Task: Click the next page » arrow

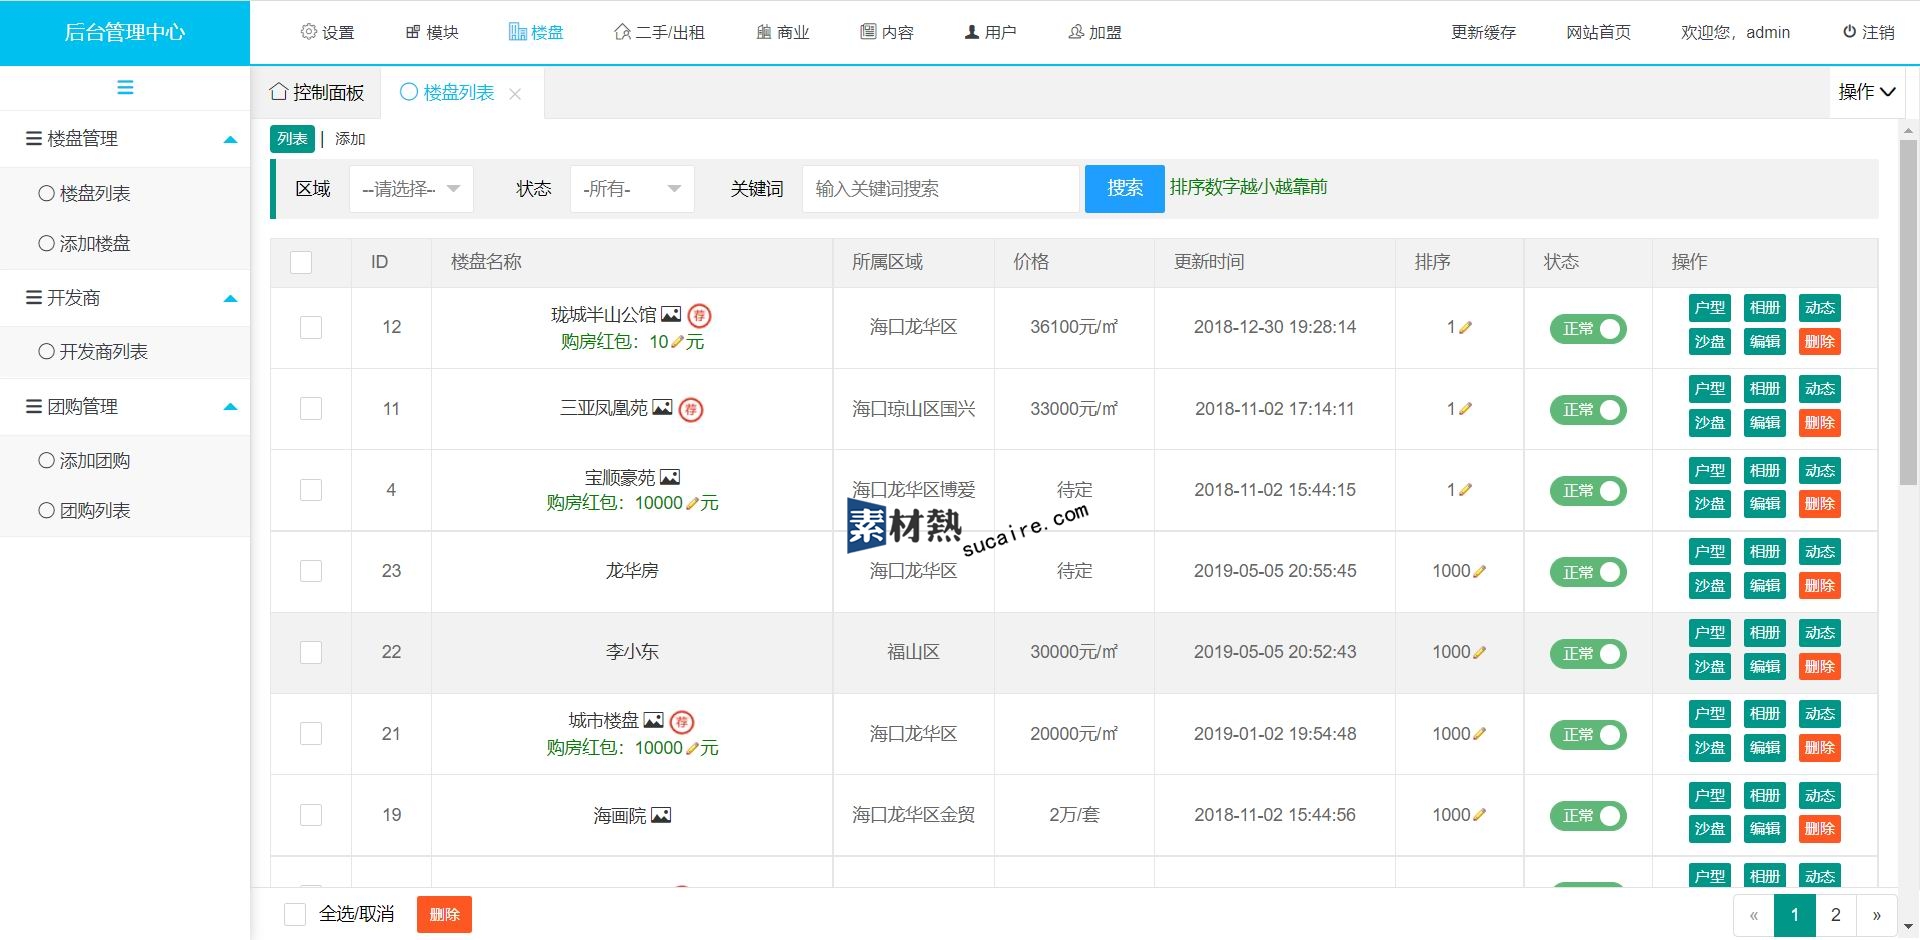Action: (1877, 915)
